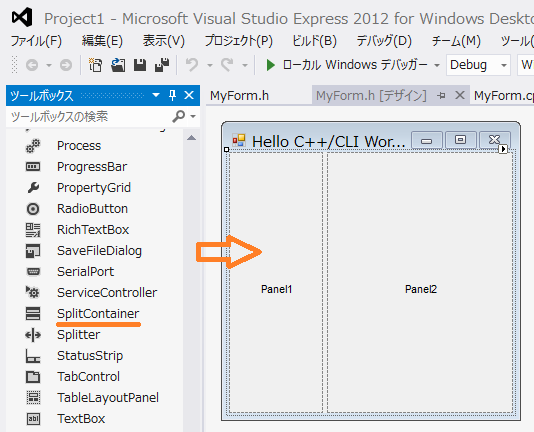Click the toolbox scrollbar up arrow
Viewport: 534px width, 432px height.
[x=192, y=138]
